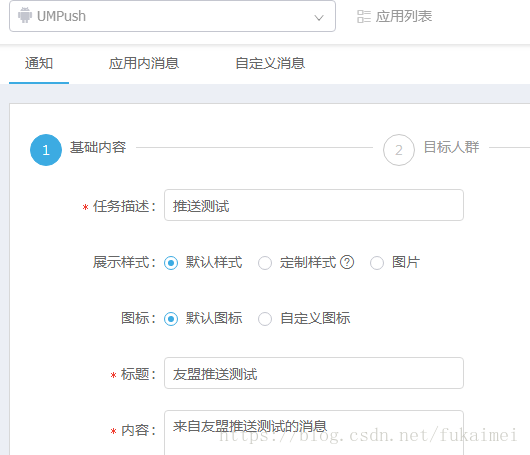Select the 图片 display style radio button
Viewport: 530px width, 455px height.
pos(377,263)
